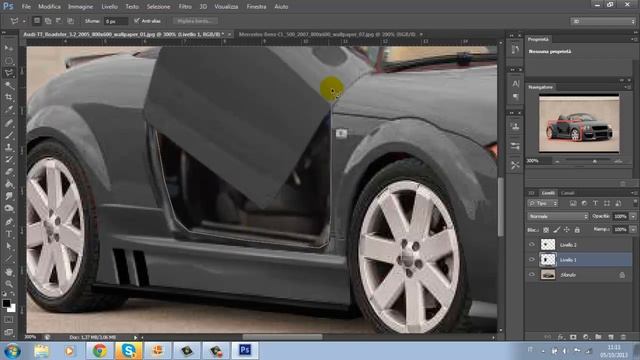Swap foreground and background colors
The width and height of the screenshot is (640, 360).
pos(13,294)
